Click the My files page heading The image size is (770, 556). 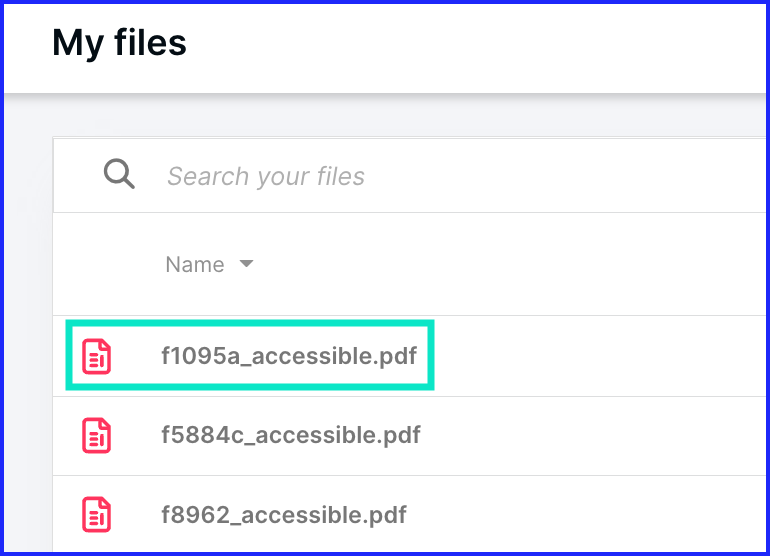(x=119, y=43)
